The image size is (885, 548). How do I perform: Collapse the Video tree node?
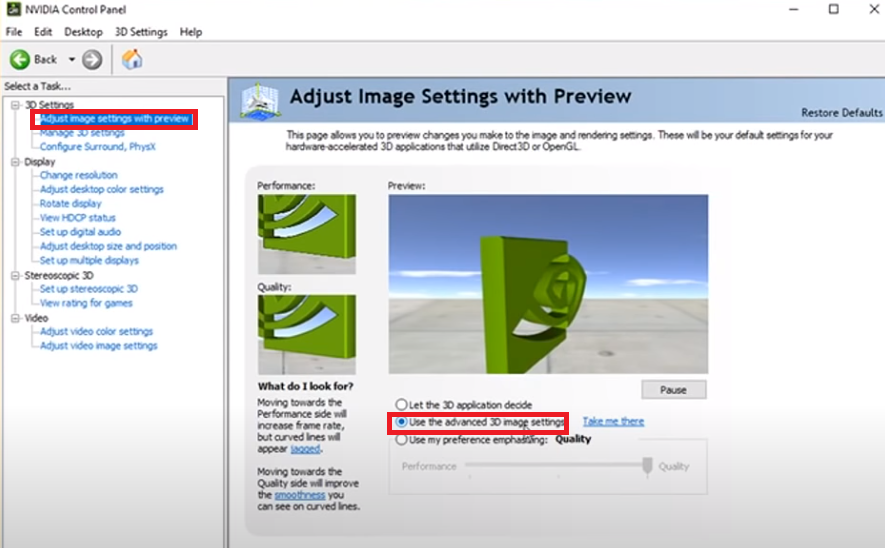coord(15,318)
